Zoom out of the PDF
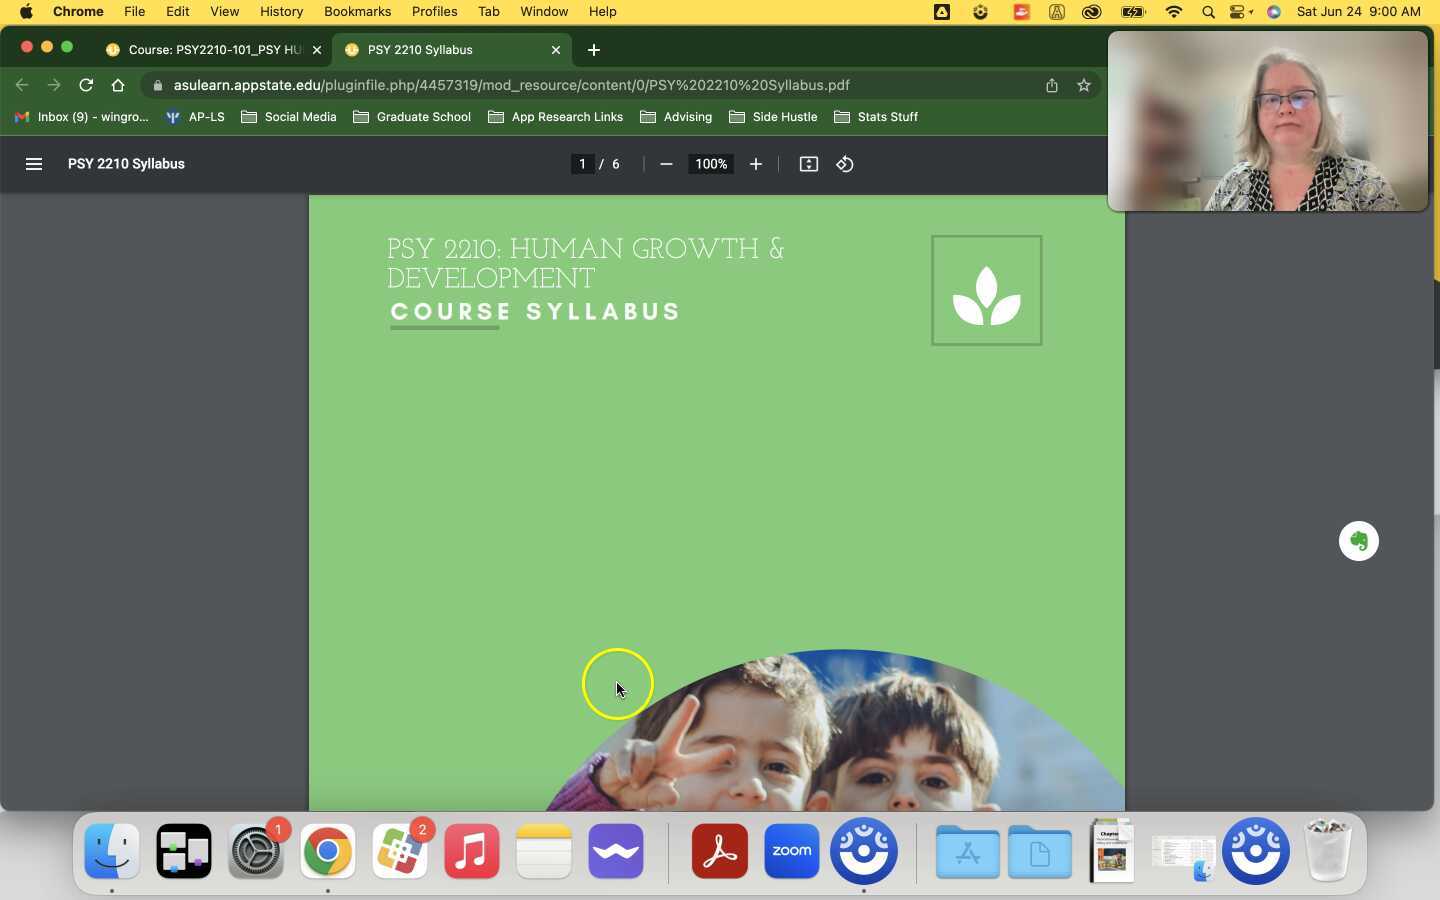 coord(666,164)
